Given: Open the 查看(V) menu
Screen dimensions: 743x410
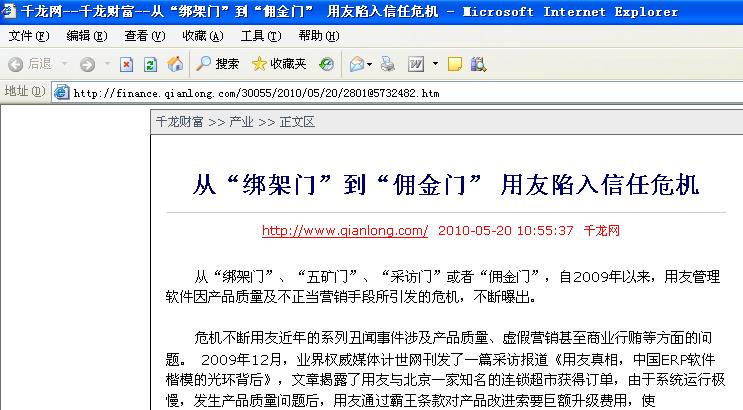Looking at the screenshot, I should click(145, 36).
